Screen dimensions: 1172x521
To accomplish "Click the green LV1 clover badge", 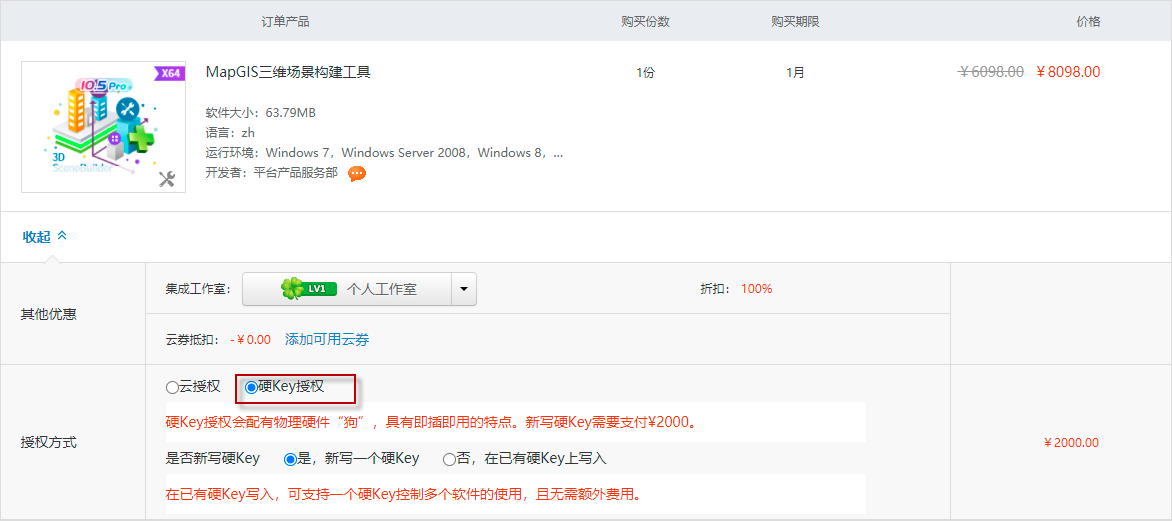I will click(309, 289).
